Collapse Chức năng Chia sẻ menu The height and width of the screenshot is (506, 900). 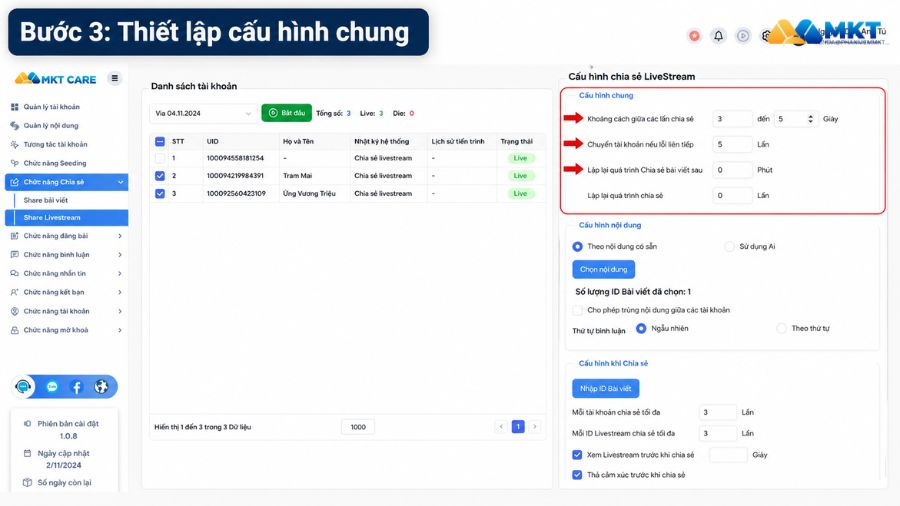[67, 182]
